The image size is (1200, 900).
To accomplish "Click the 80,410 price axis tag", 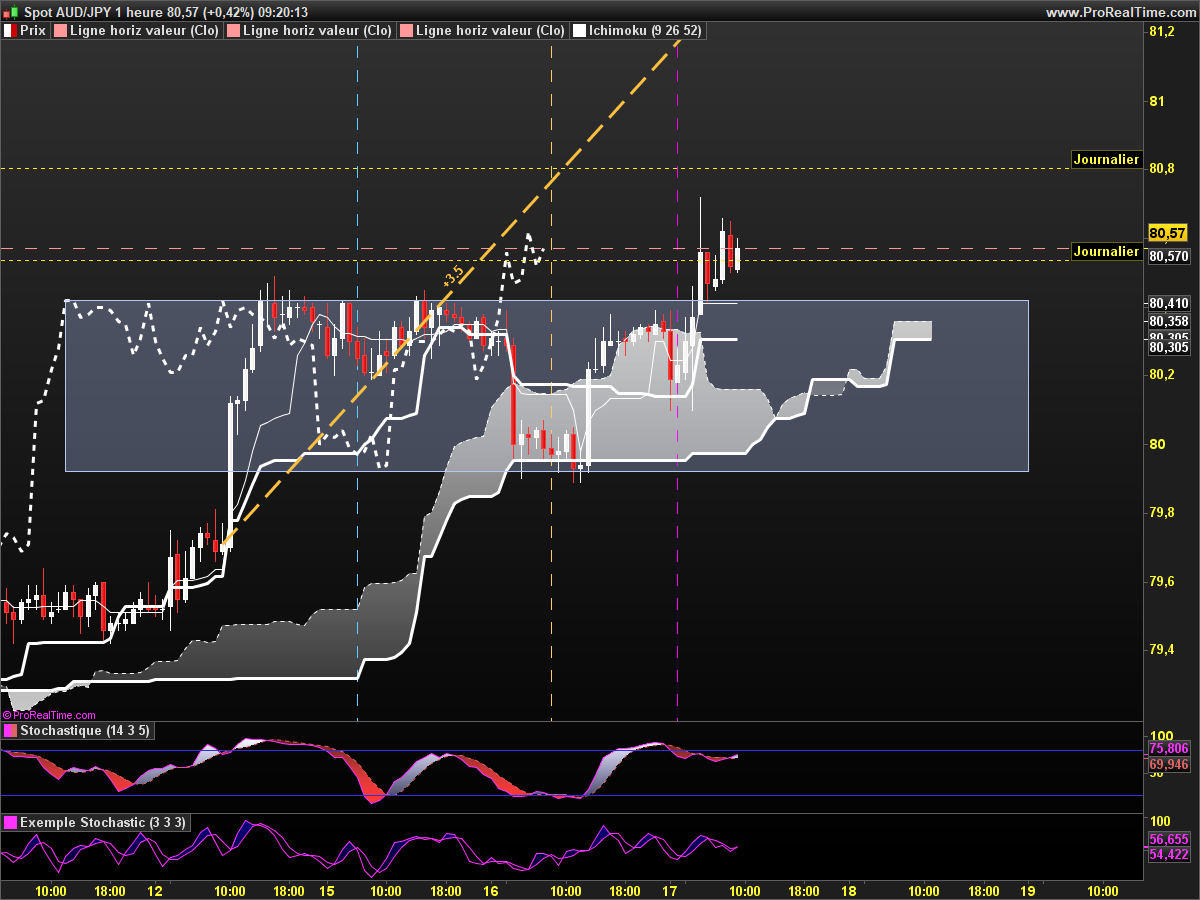I will click(x=1169, y=303).
